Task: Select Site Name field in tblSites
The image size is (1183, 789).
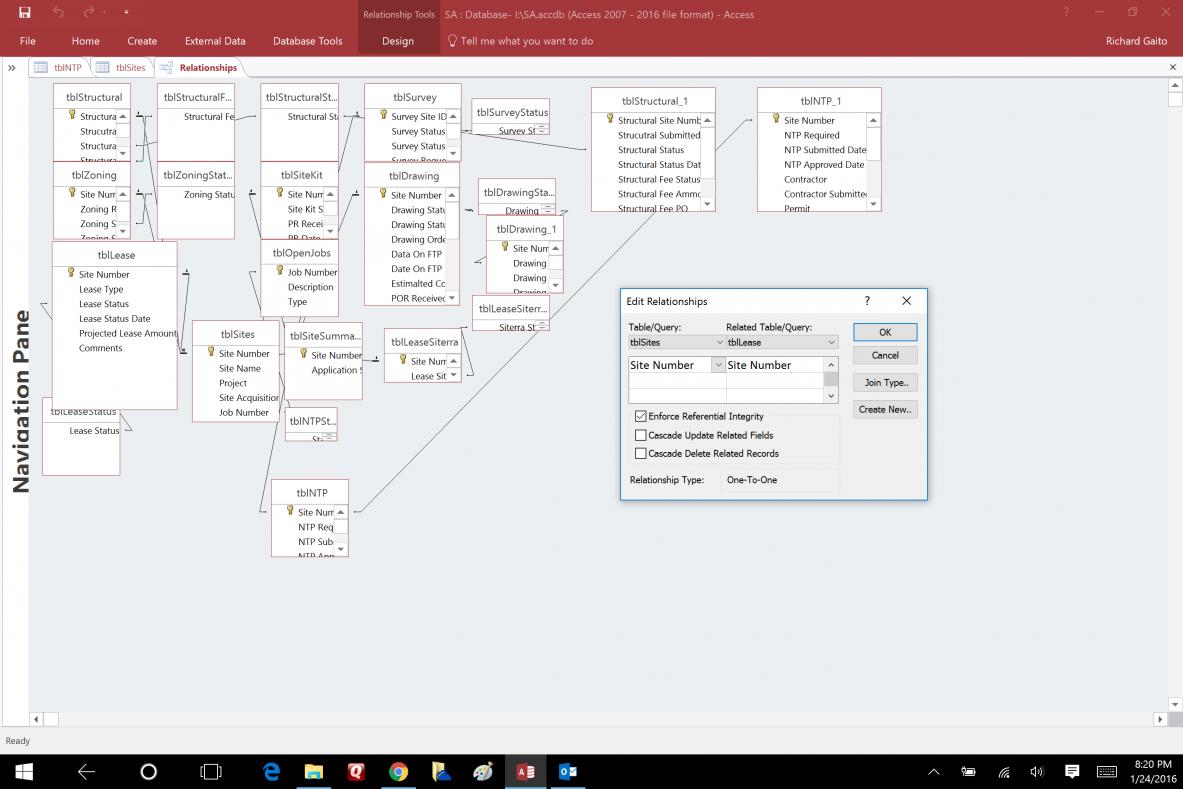Action: (240, 368)
